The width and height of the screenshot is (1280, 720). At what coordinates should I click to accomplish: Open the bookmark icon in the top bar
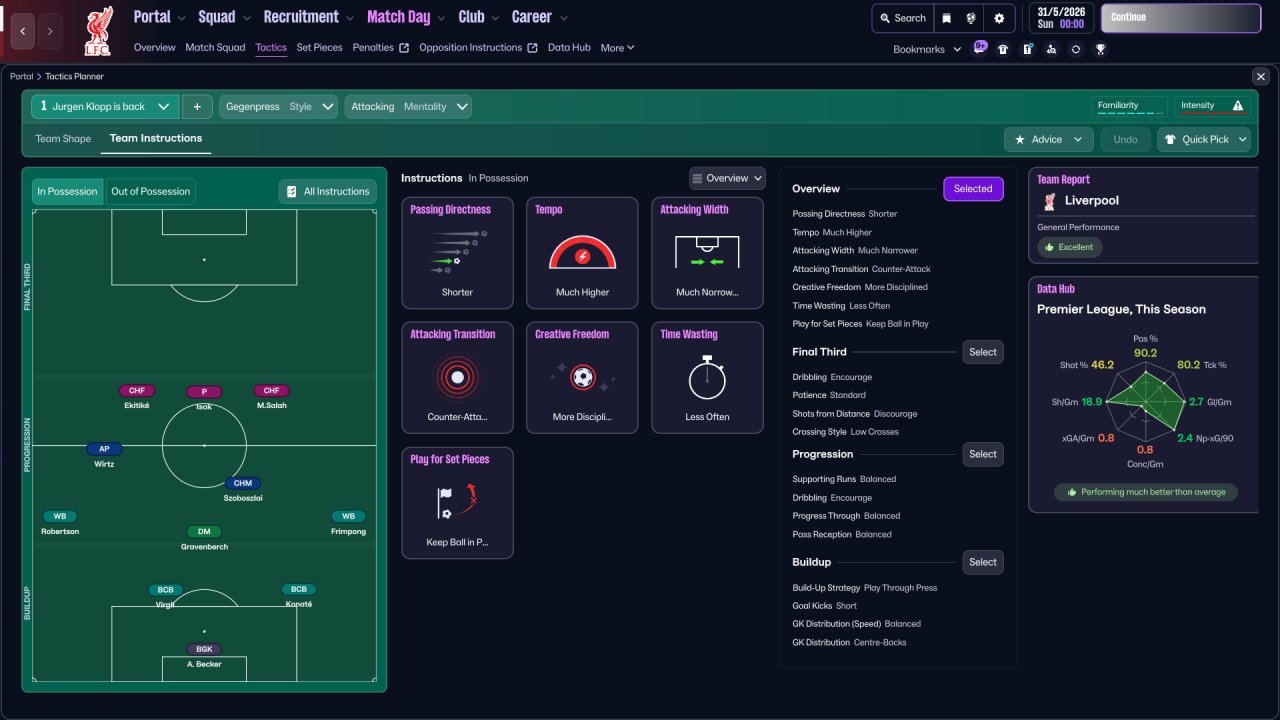pyautogui.click(x=947, y=18)
